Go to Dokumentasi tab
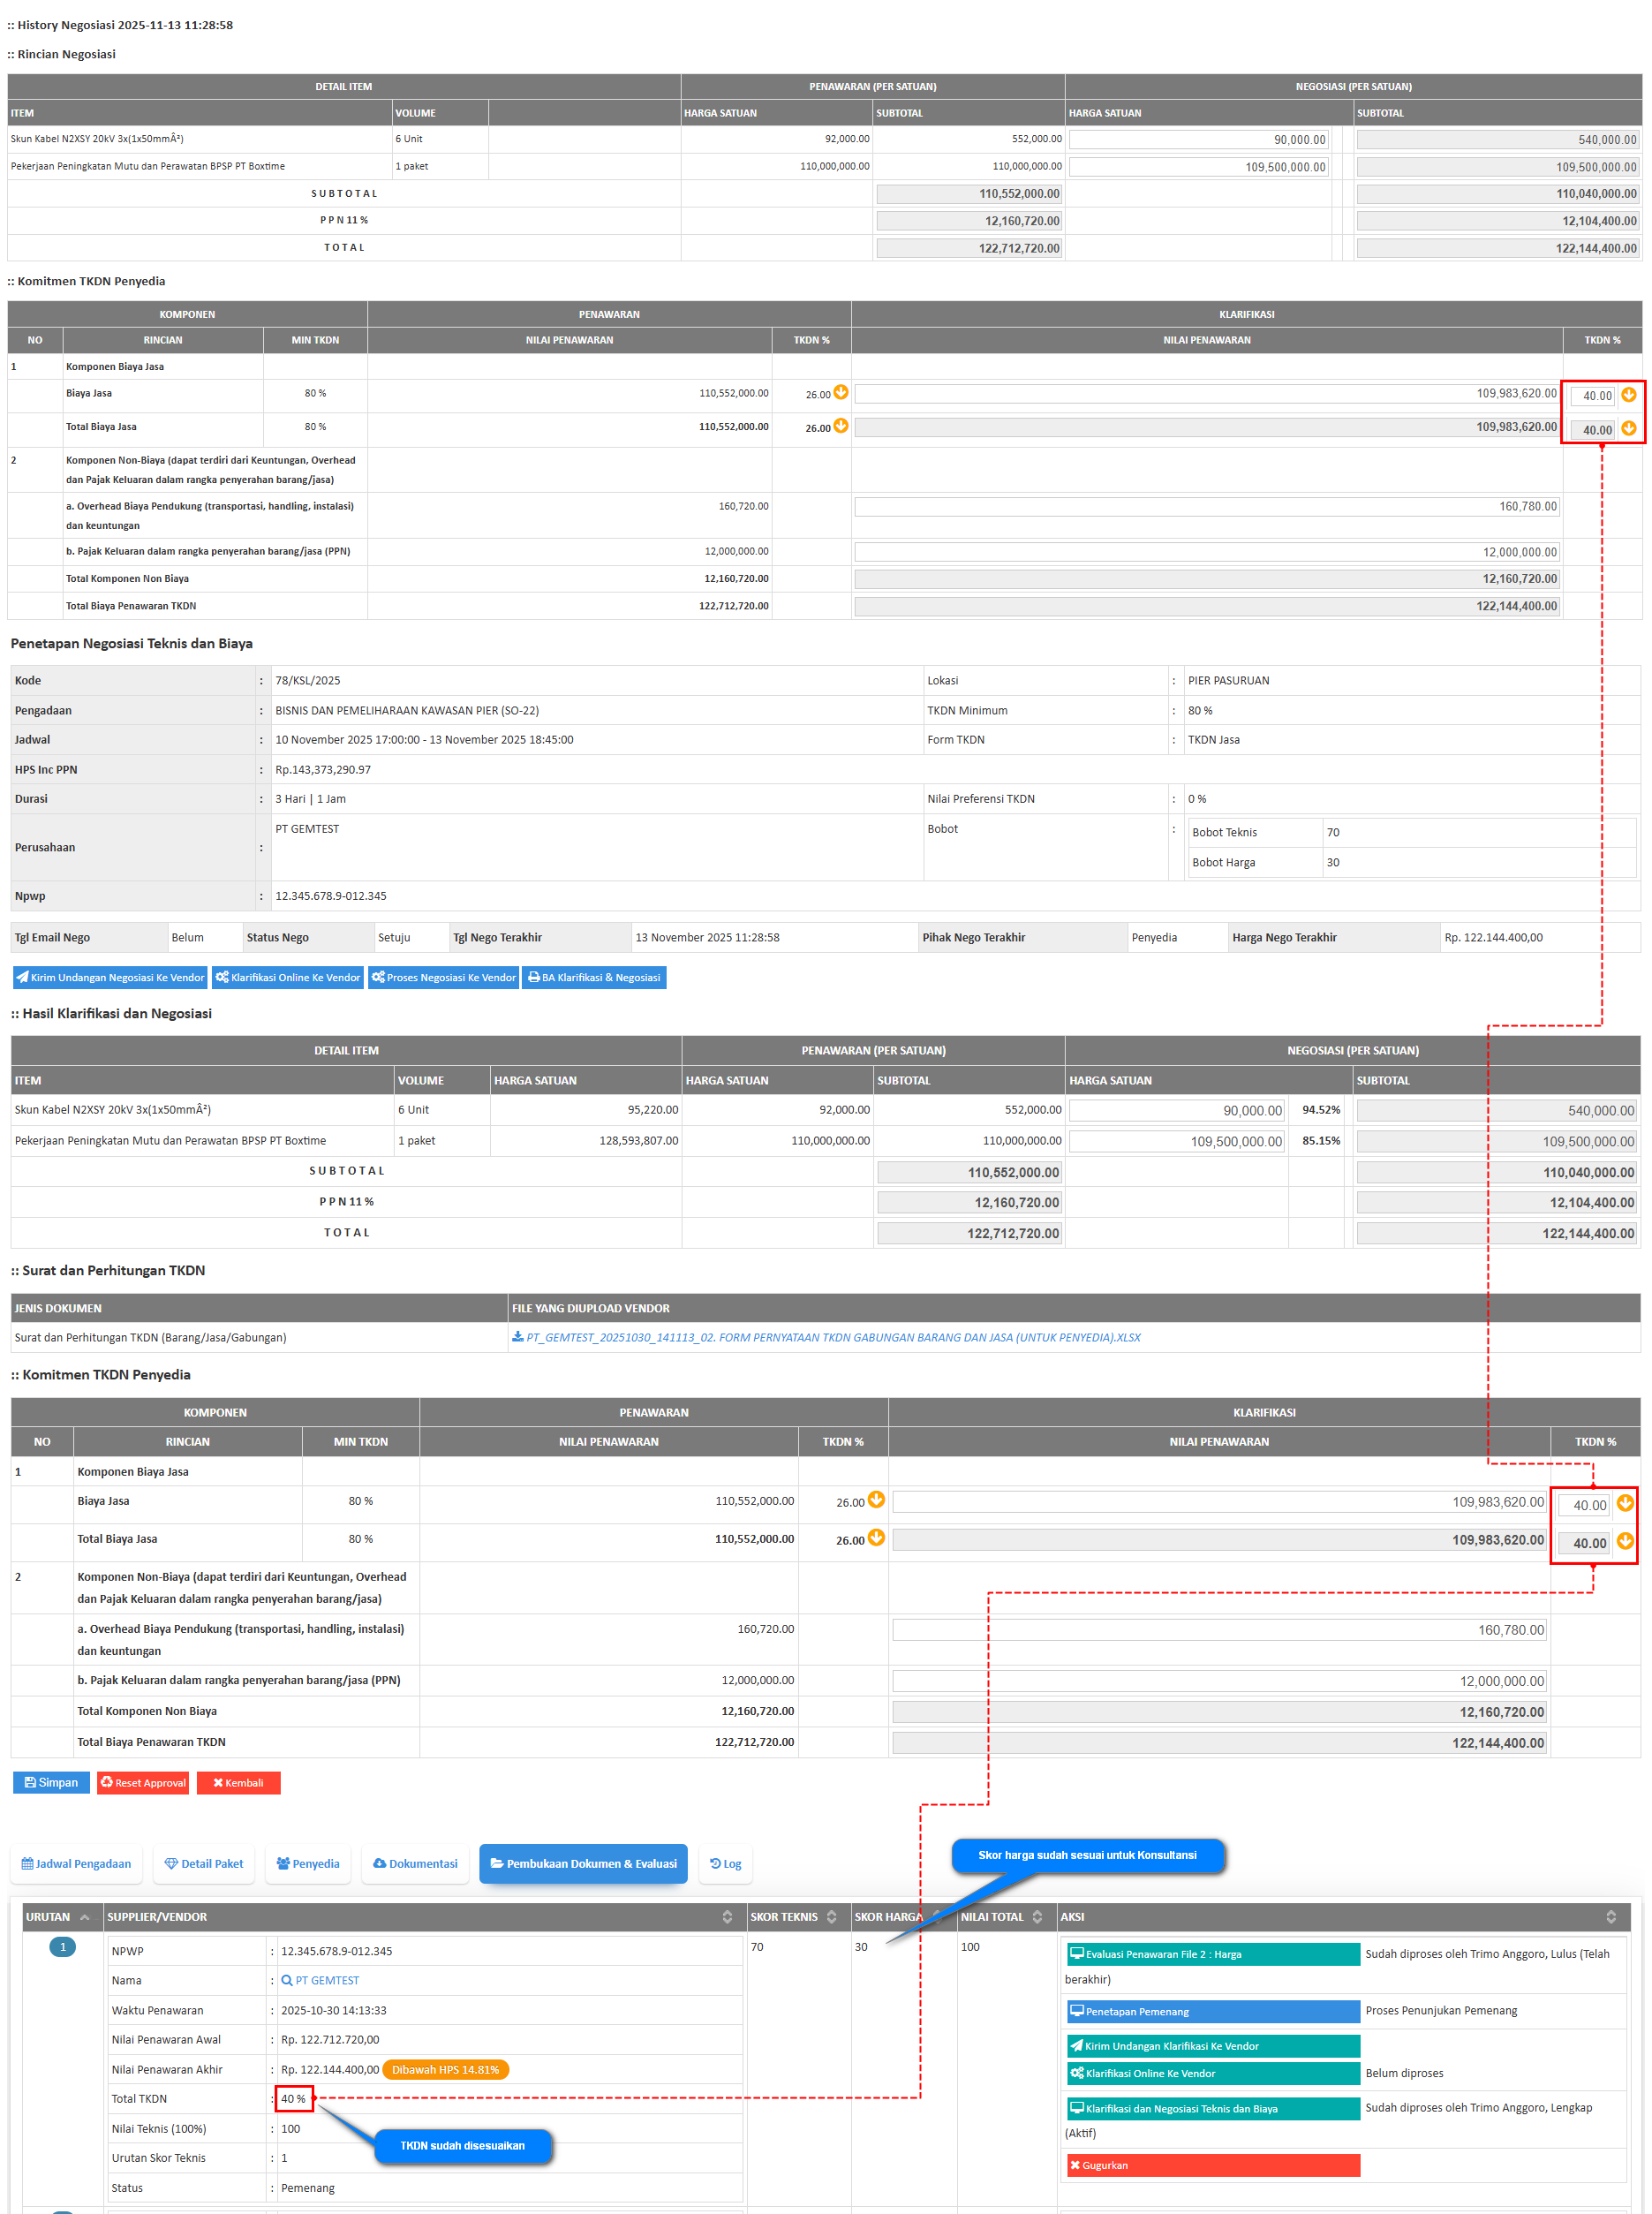The image size is (1652, 2214). 415,1864
